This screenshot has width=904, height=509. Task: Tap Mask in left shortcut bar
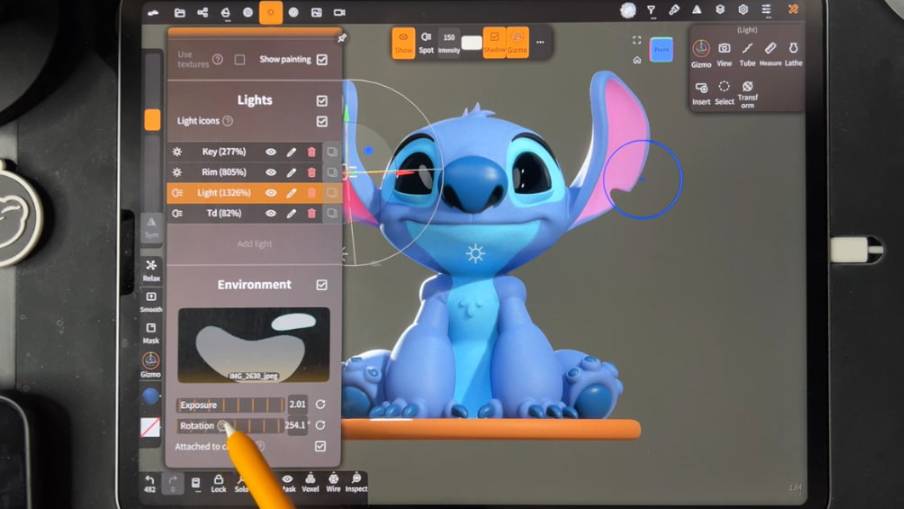point(151,333)
